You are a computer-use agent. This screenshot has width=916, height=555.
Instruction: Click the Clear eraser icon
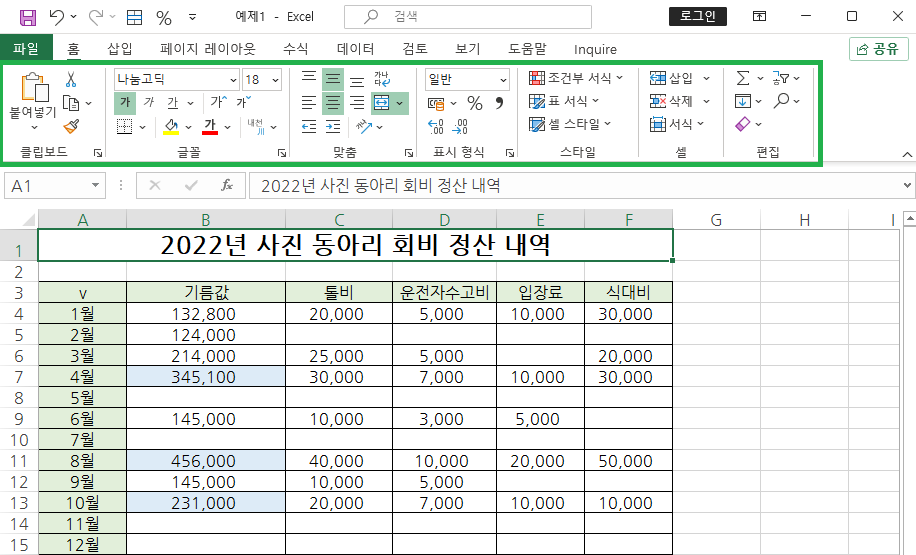pyautogui.click(x=742, y=124)
